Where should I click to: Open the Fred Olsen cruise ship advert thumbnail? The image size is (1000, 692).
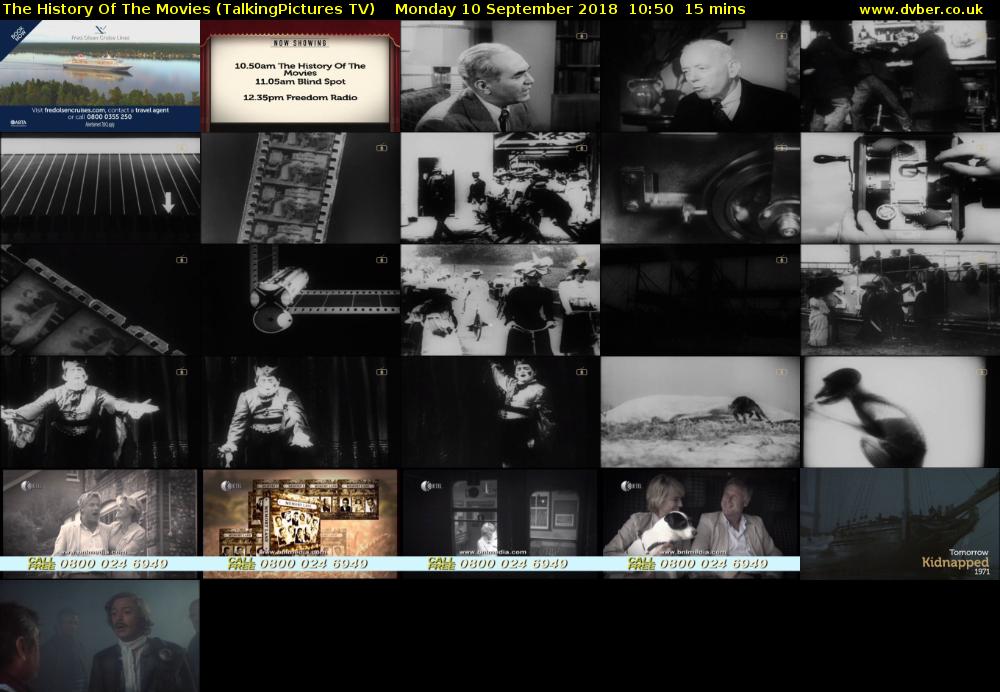click(100, 76)
